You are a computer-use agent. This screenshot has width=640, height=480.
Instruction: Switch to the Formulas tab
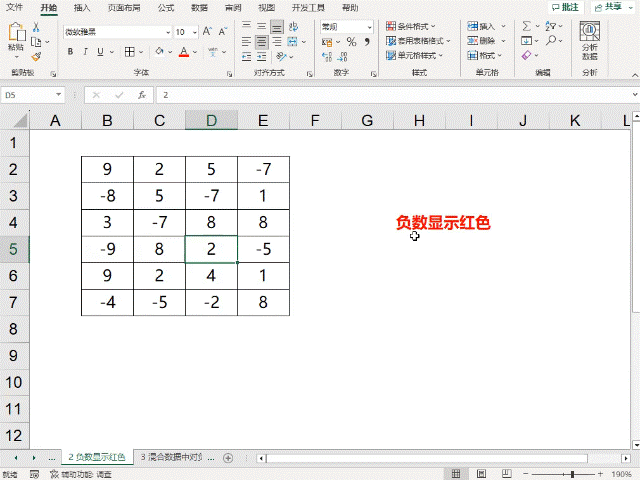tap(166, 8)
